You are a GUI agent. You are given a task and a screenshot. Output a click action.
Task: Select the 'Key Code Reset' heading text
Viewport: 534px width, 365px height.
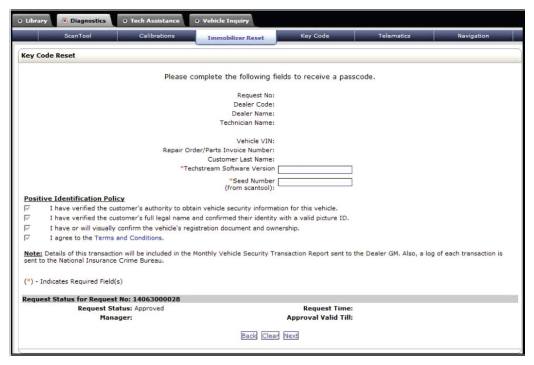point(48,55)
